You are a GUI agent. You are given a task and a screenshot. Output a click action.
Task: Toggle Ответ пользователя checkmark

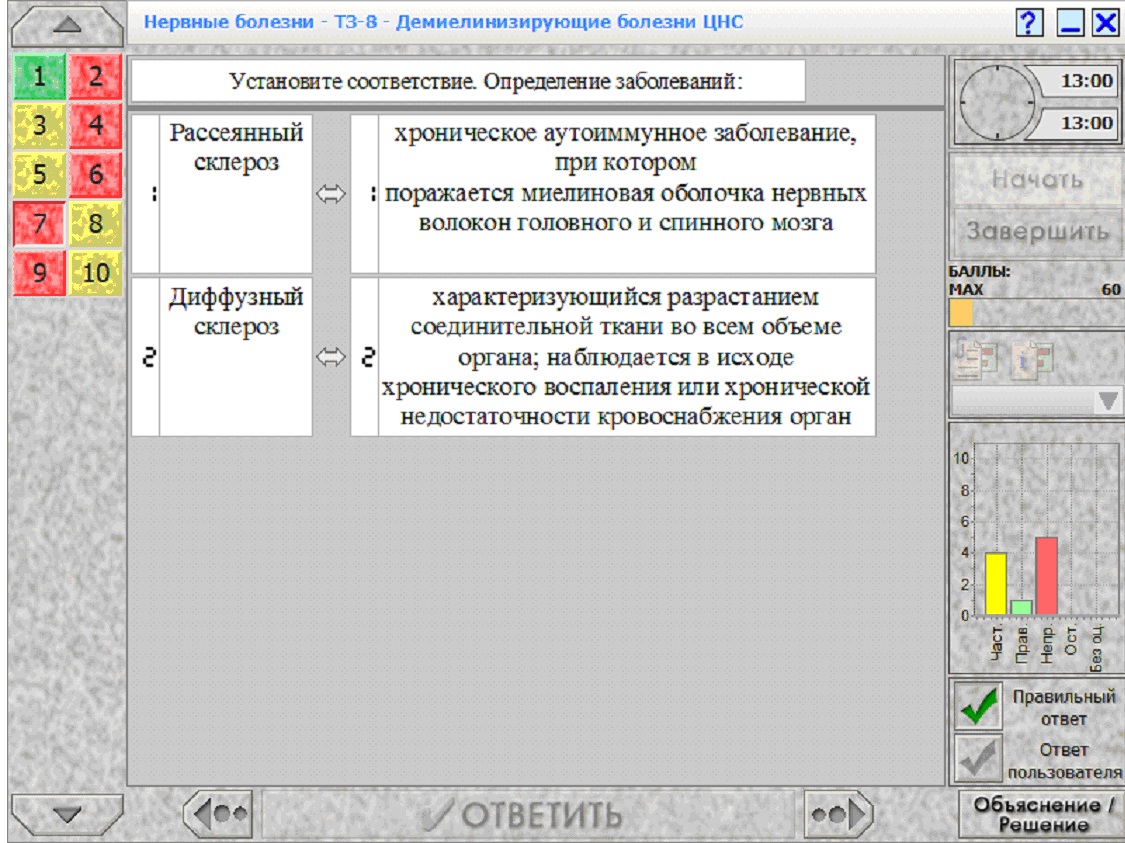[979, 758]
